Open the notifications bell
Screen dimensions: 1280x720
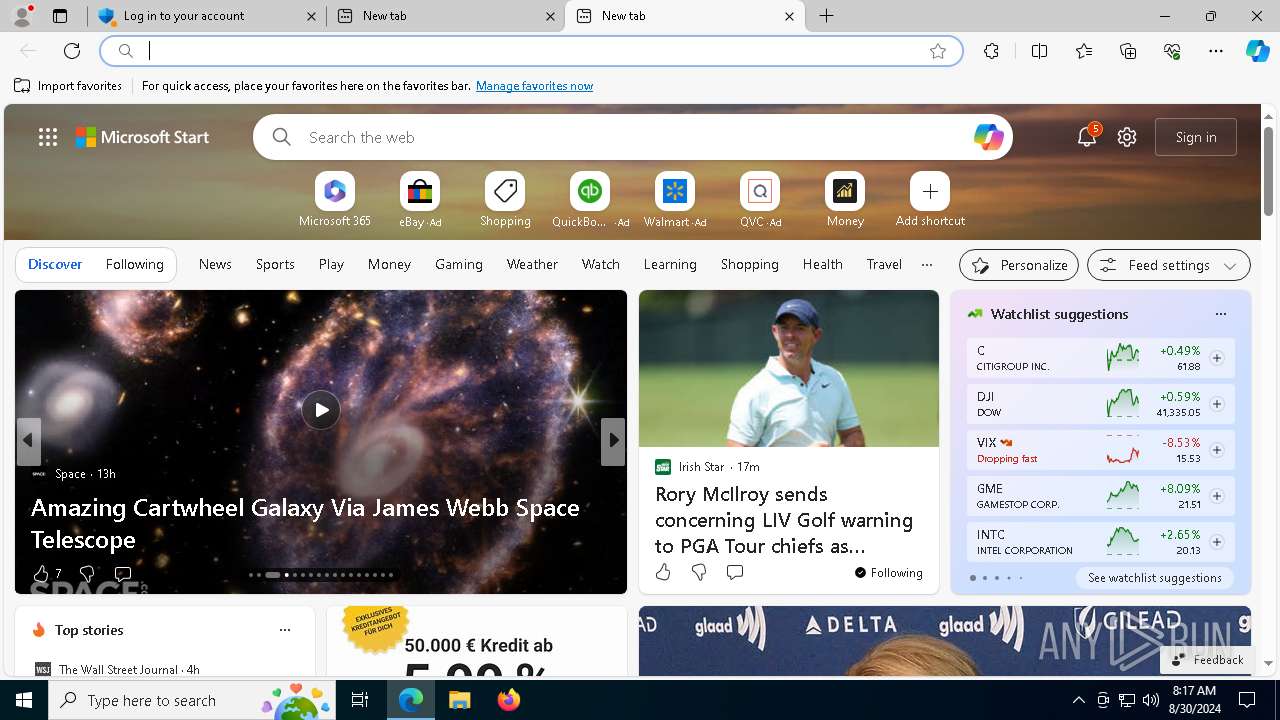coord(1087,137)
